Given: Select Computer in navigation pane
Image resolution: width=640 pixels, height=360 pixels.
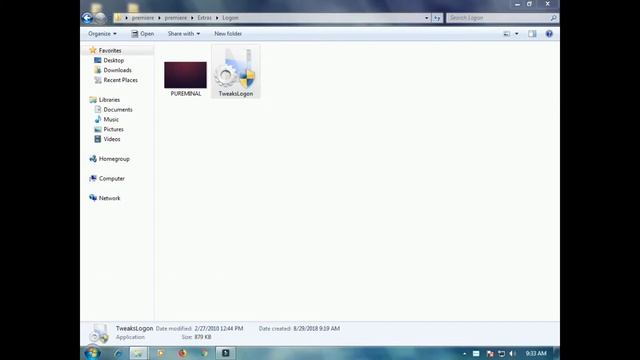Looking at the screenshot, I should click(x=112, y=178).
